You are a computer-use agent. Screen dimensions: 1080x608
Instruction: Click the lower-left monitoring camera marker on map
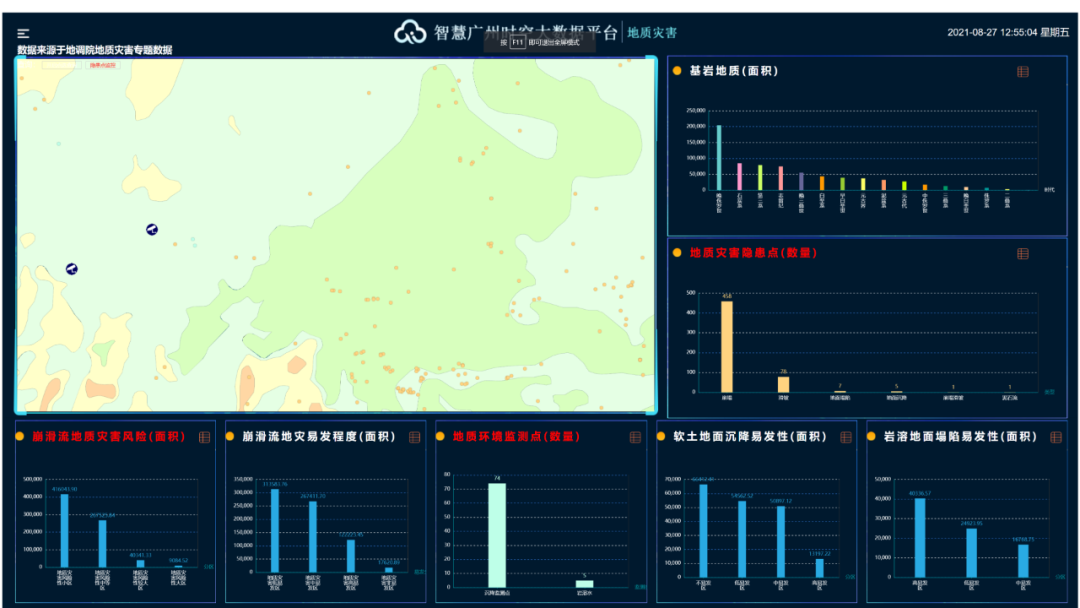pyautogui.click(x=72, y=269)
